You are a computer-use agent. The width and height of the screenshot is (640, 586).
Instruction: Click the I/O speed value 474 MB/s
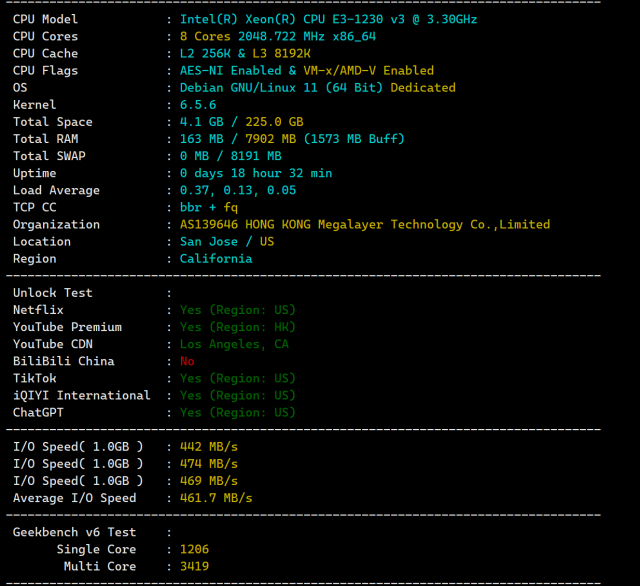click(209, 464)
